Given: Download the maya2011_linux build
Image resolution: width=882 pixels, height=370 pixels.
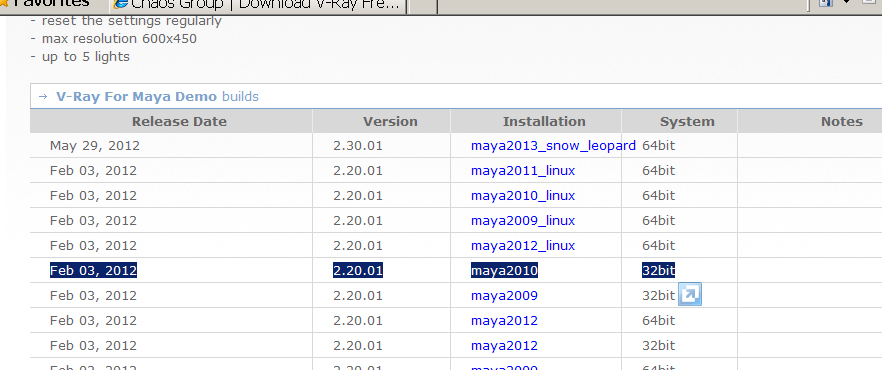Looking at the screenshot, I should (523, 170).
